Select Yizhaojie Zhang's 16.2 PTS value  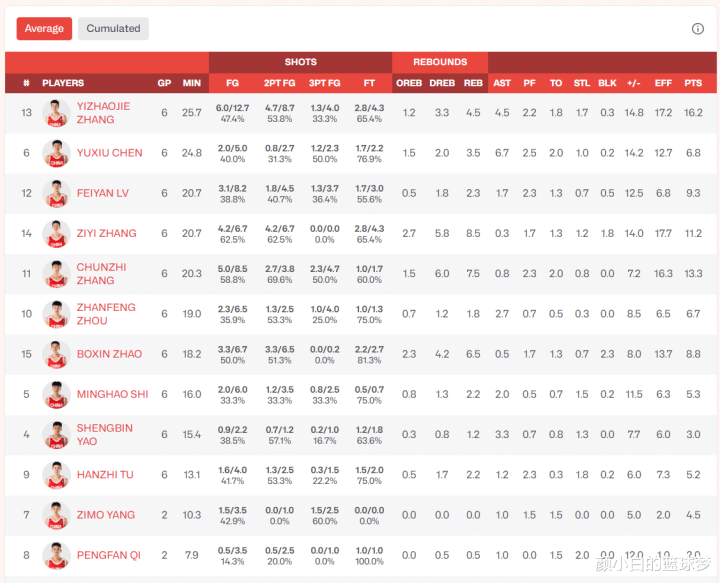[693, 113]
